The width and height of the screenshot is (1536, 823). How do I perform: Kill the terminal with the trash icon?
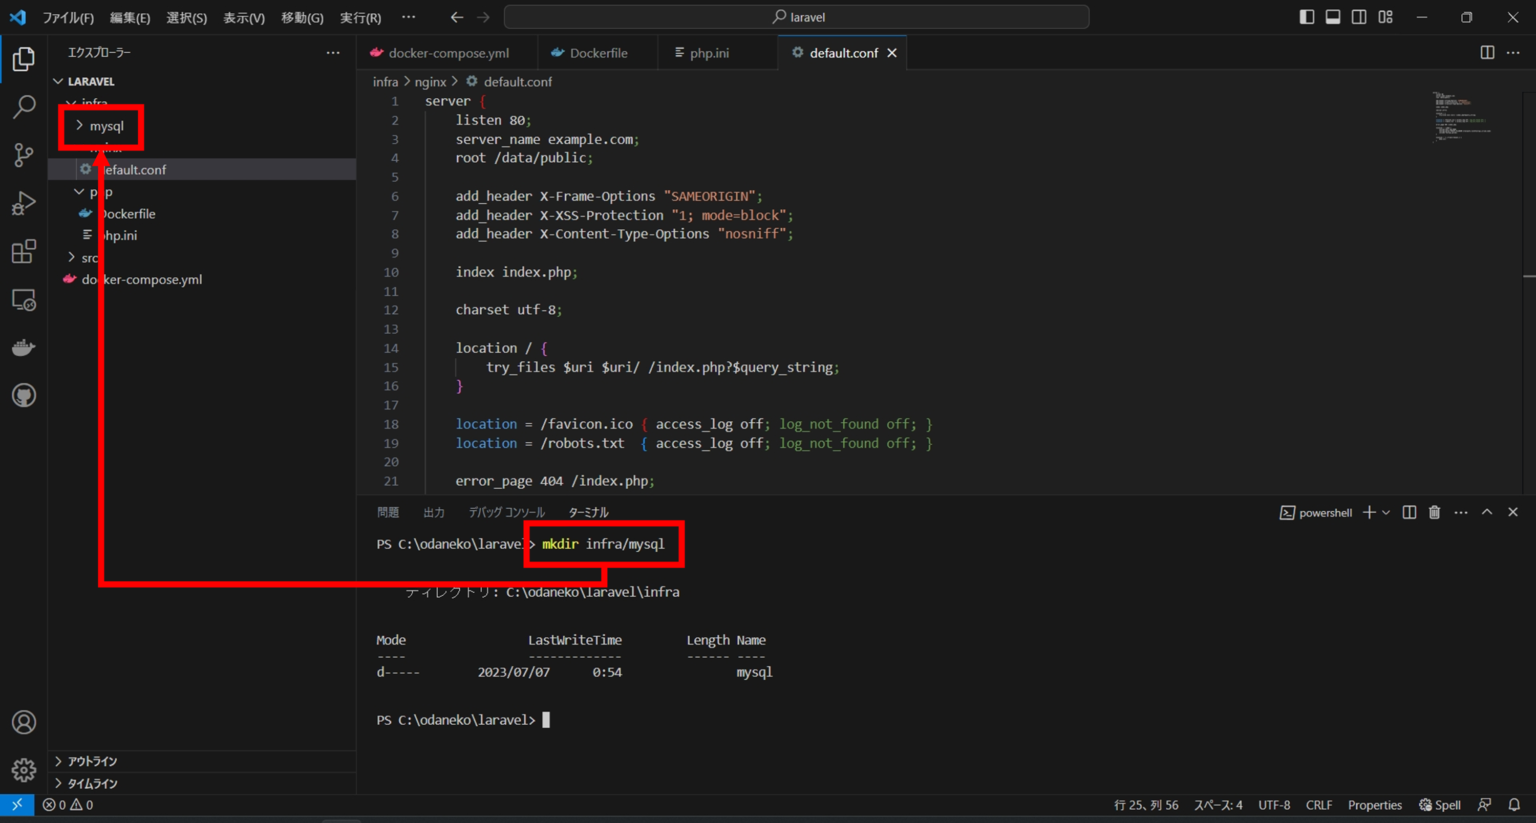tap(1434, 512)
